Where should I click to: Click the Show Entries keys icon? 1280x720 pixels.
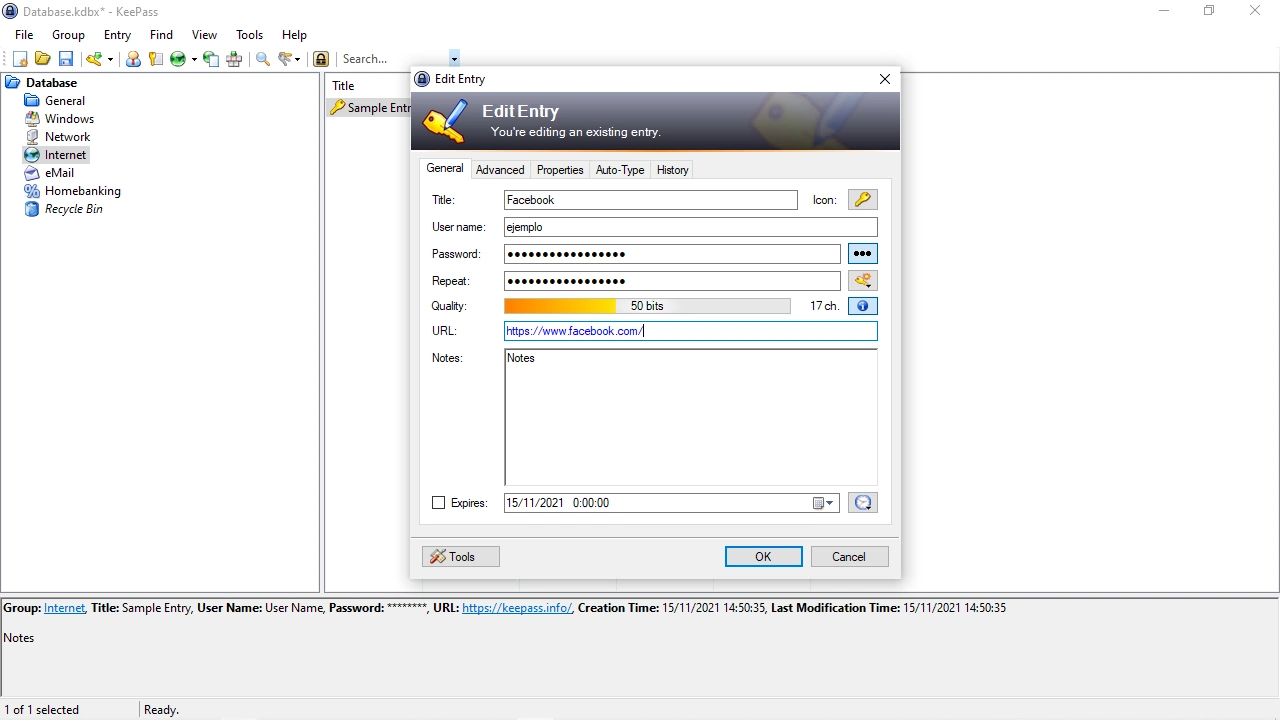286,59
